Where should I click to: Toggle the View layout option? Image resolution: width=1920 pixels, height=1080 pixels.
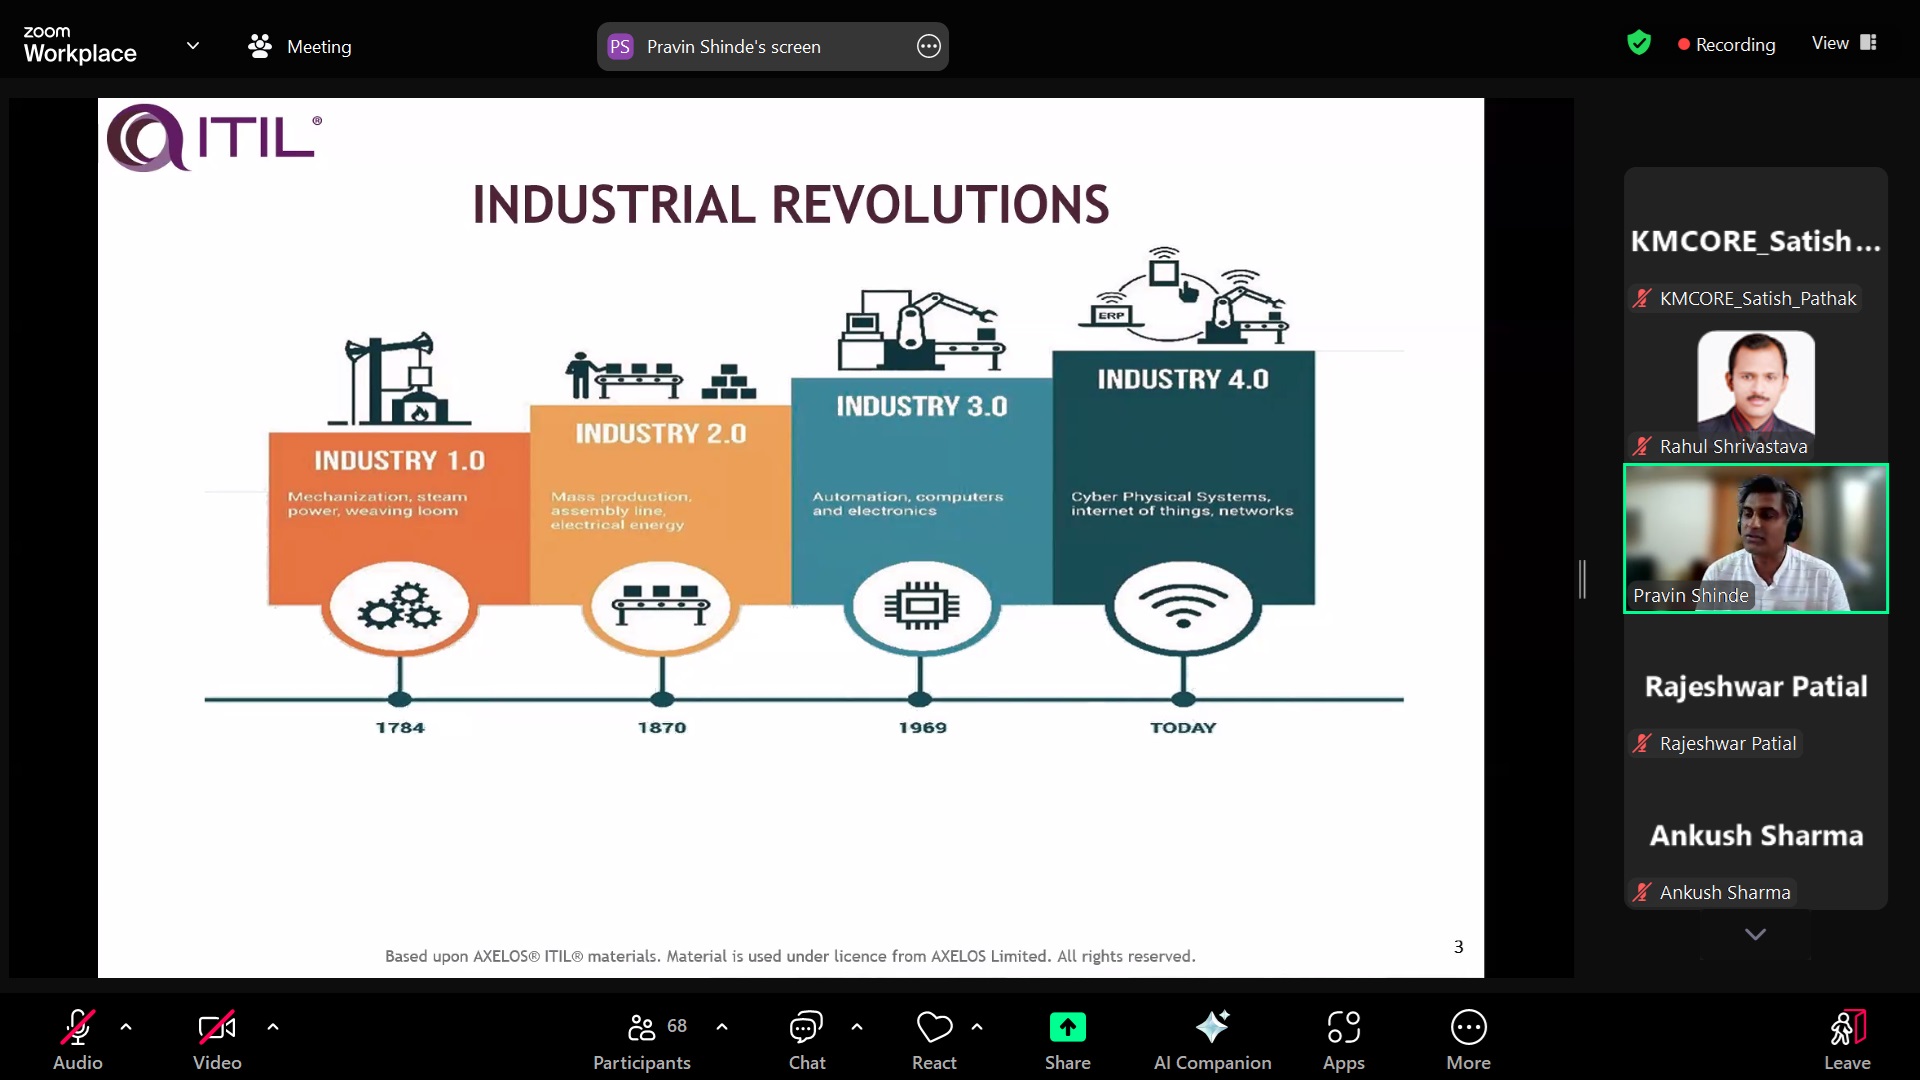[1844, 43]
